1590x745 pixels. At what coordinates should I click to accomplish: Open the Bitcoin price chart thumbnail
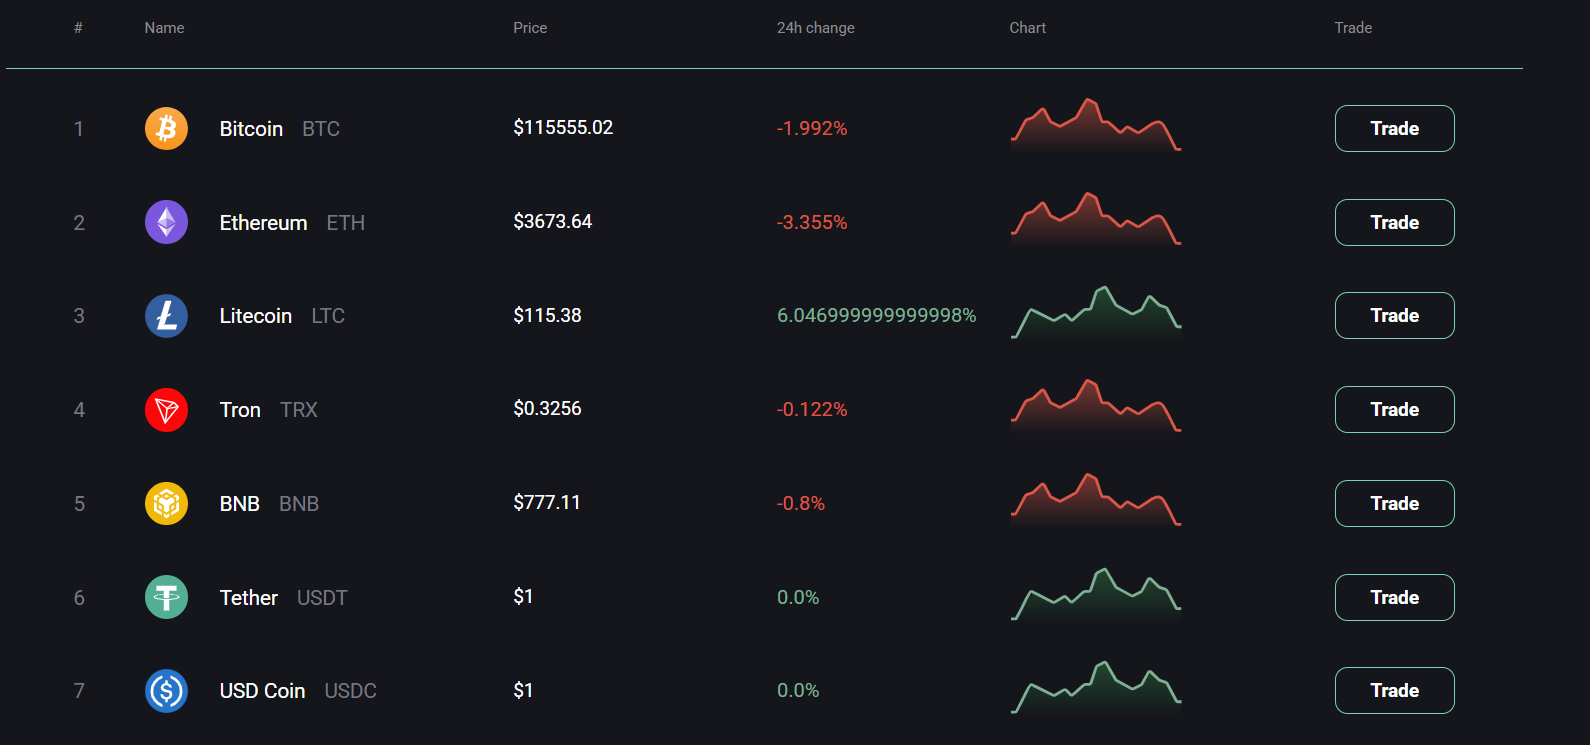click(x=1096, y=126)
